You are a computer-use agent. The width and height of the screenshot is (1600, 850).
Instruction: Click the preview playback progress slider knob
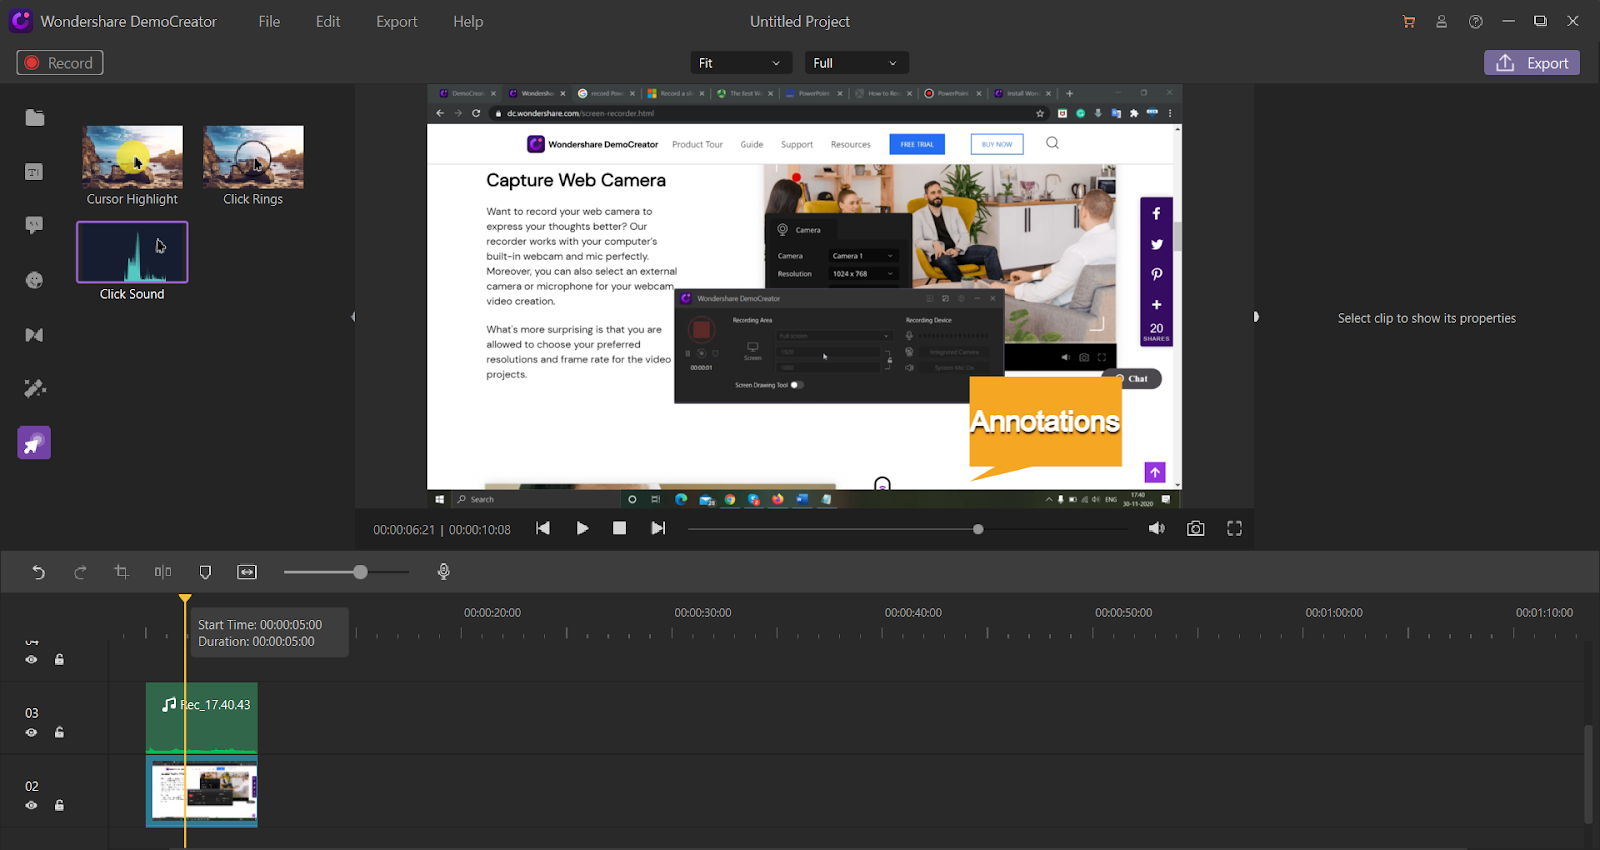click(x=978, y=529)
